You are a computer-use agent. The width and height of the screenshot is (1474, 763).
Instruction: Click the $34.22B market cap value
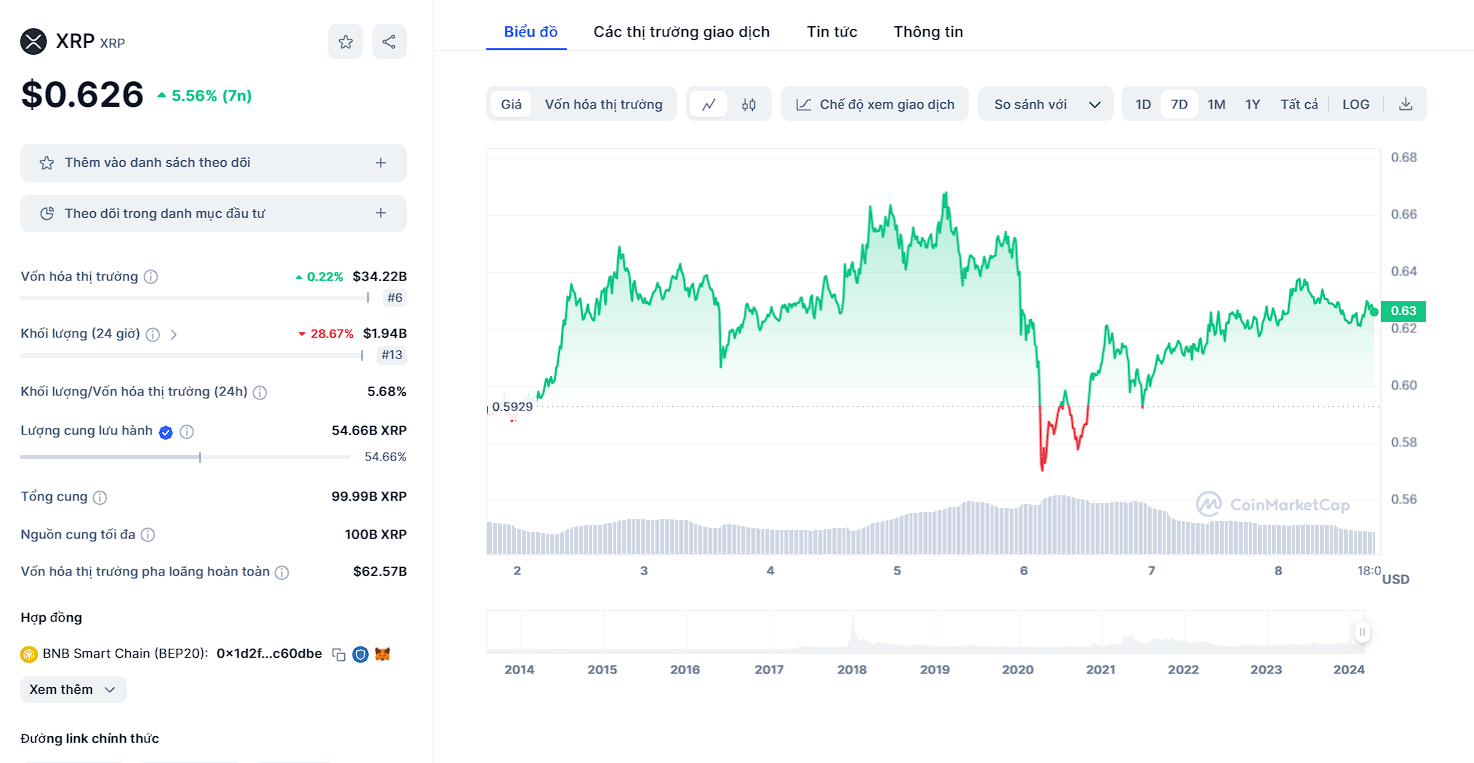(380, 277)
